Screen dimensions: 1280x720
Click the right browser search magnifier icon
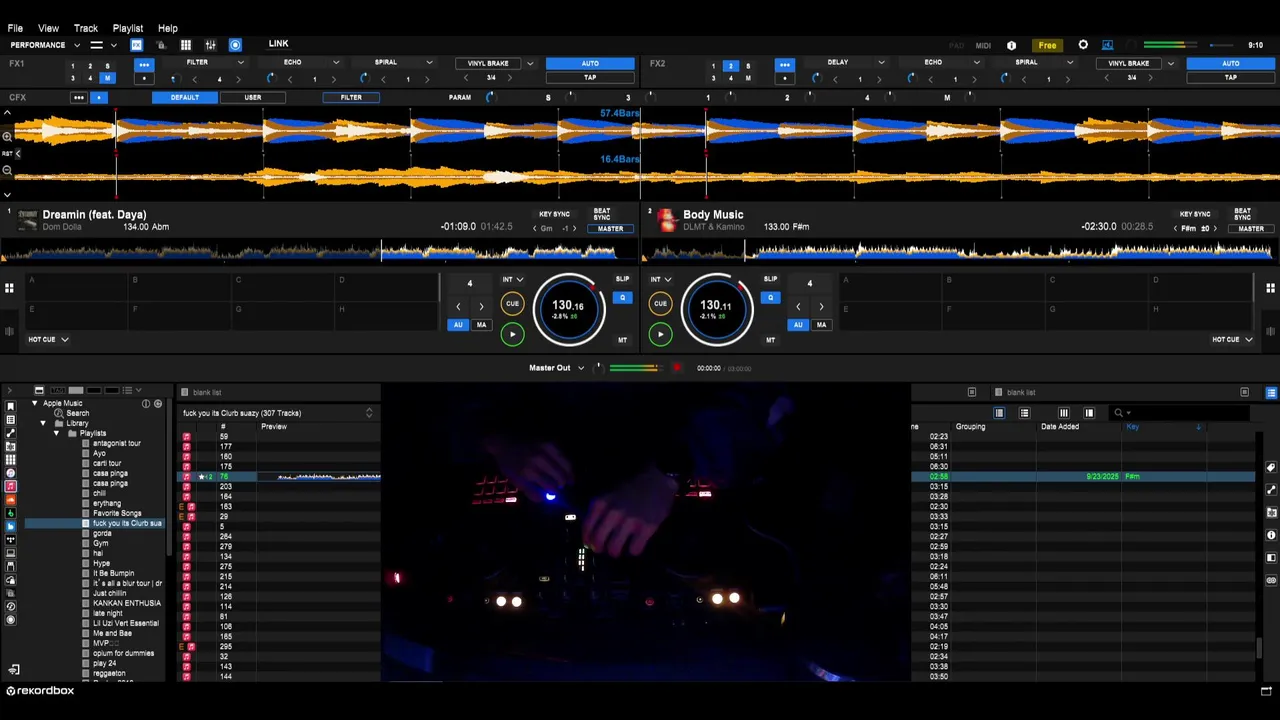(1119, 413)
